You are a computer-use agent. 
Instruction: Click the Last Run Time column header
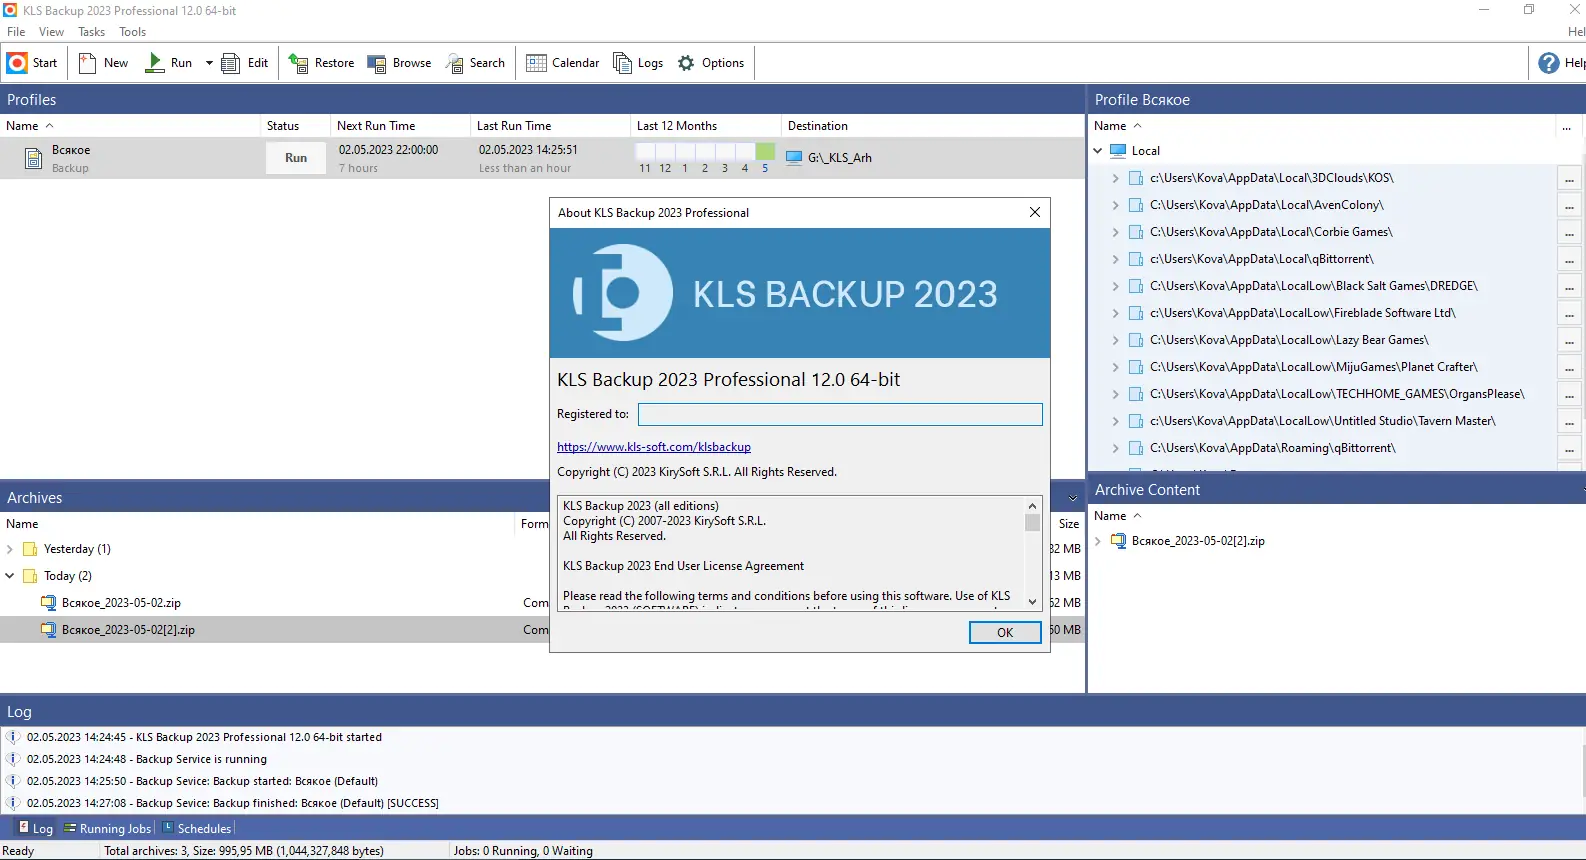[550, 126]
